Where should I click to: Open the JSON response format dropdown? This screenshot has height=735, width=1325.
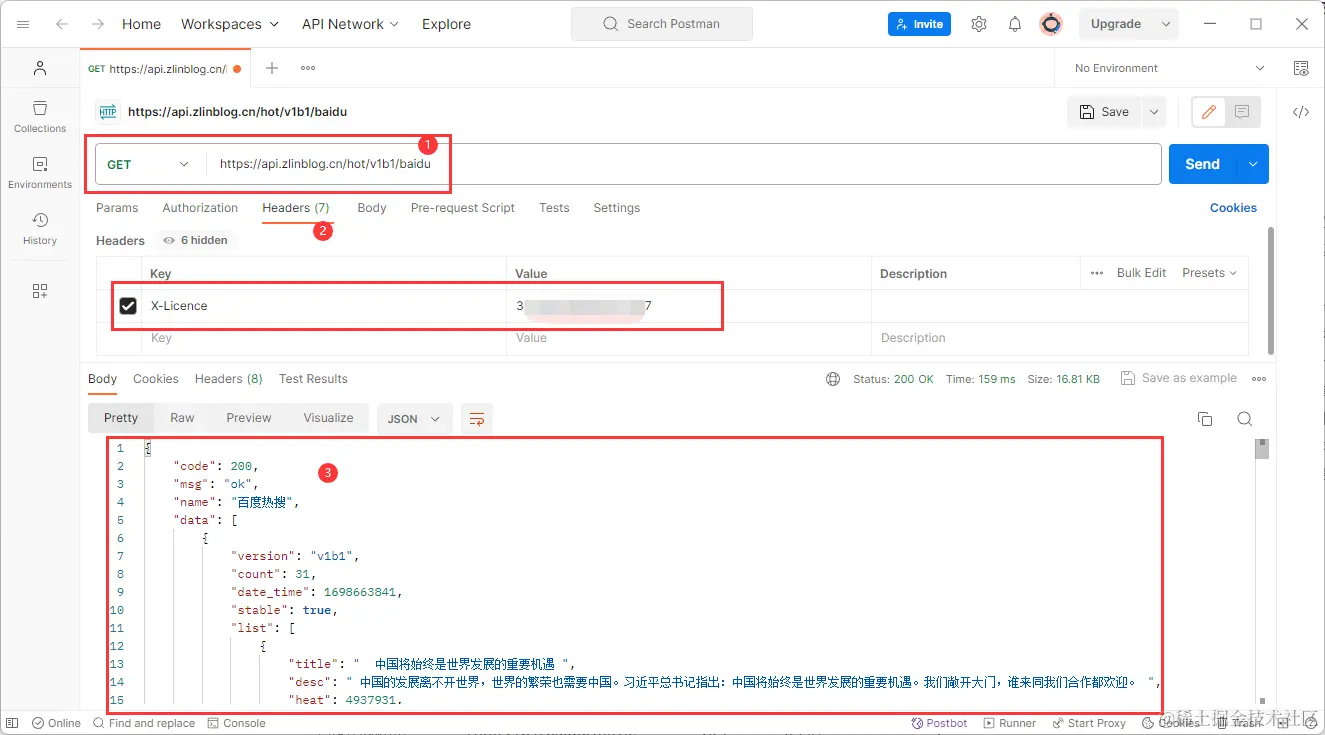414,419
